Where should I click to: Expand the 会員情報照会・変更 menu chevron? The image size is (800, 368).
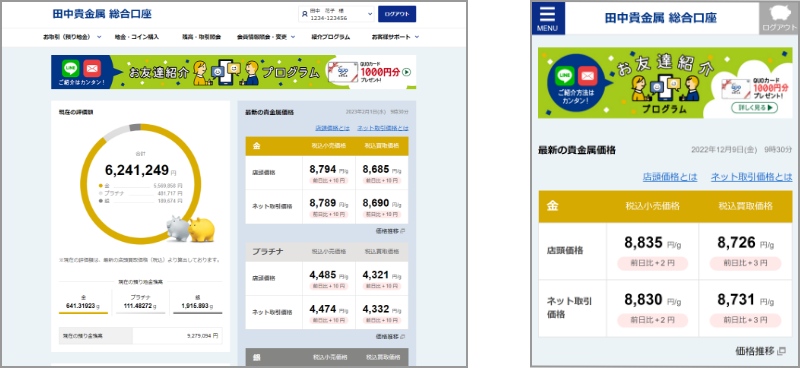point(292,37)
